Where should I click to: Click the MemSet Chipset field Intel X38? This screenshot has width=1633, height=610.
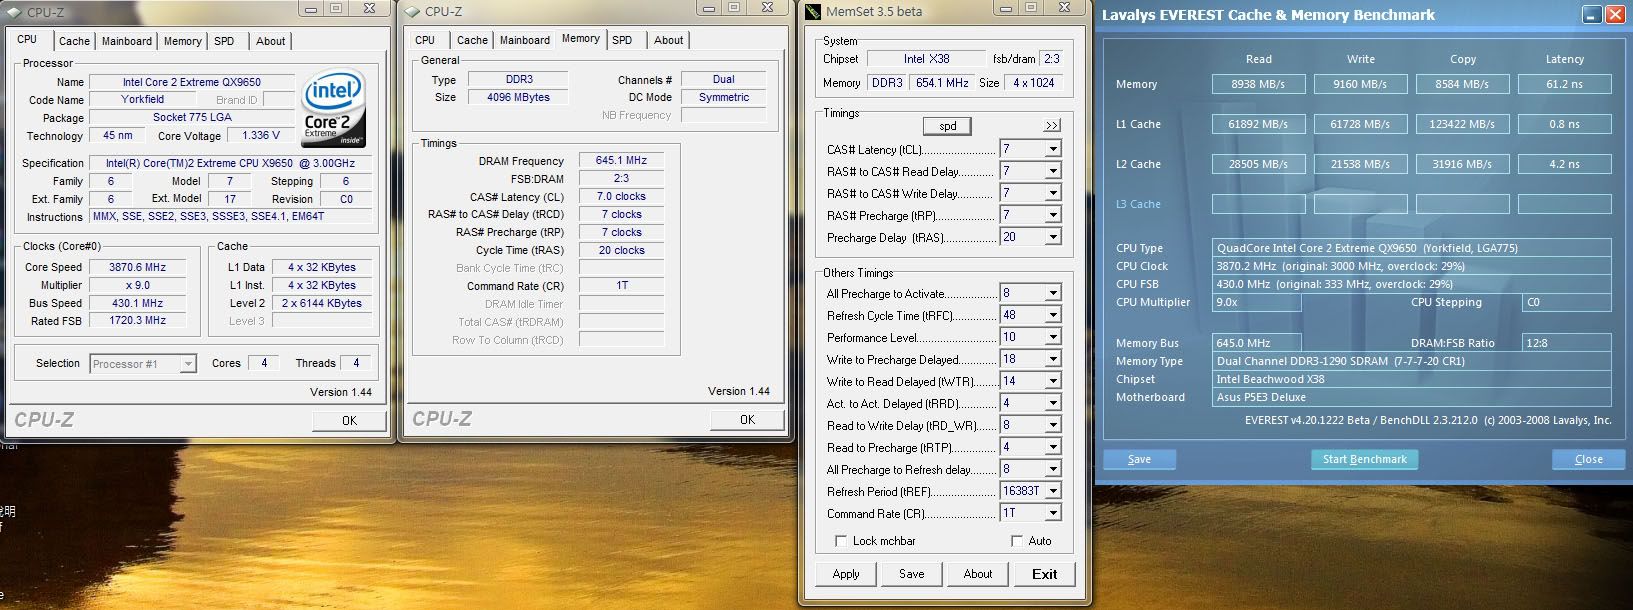(927, 59)
